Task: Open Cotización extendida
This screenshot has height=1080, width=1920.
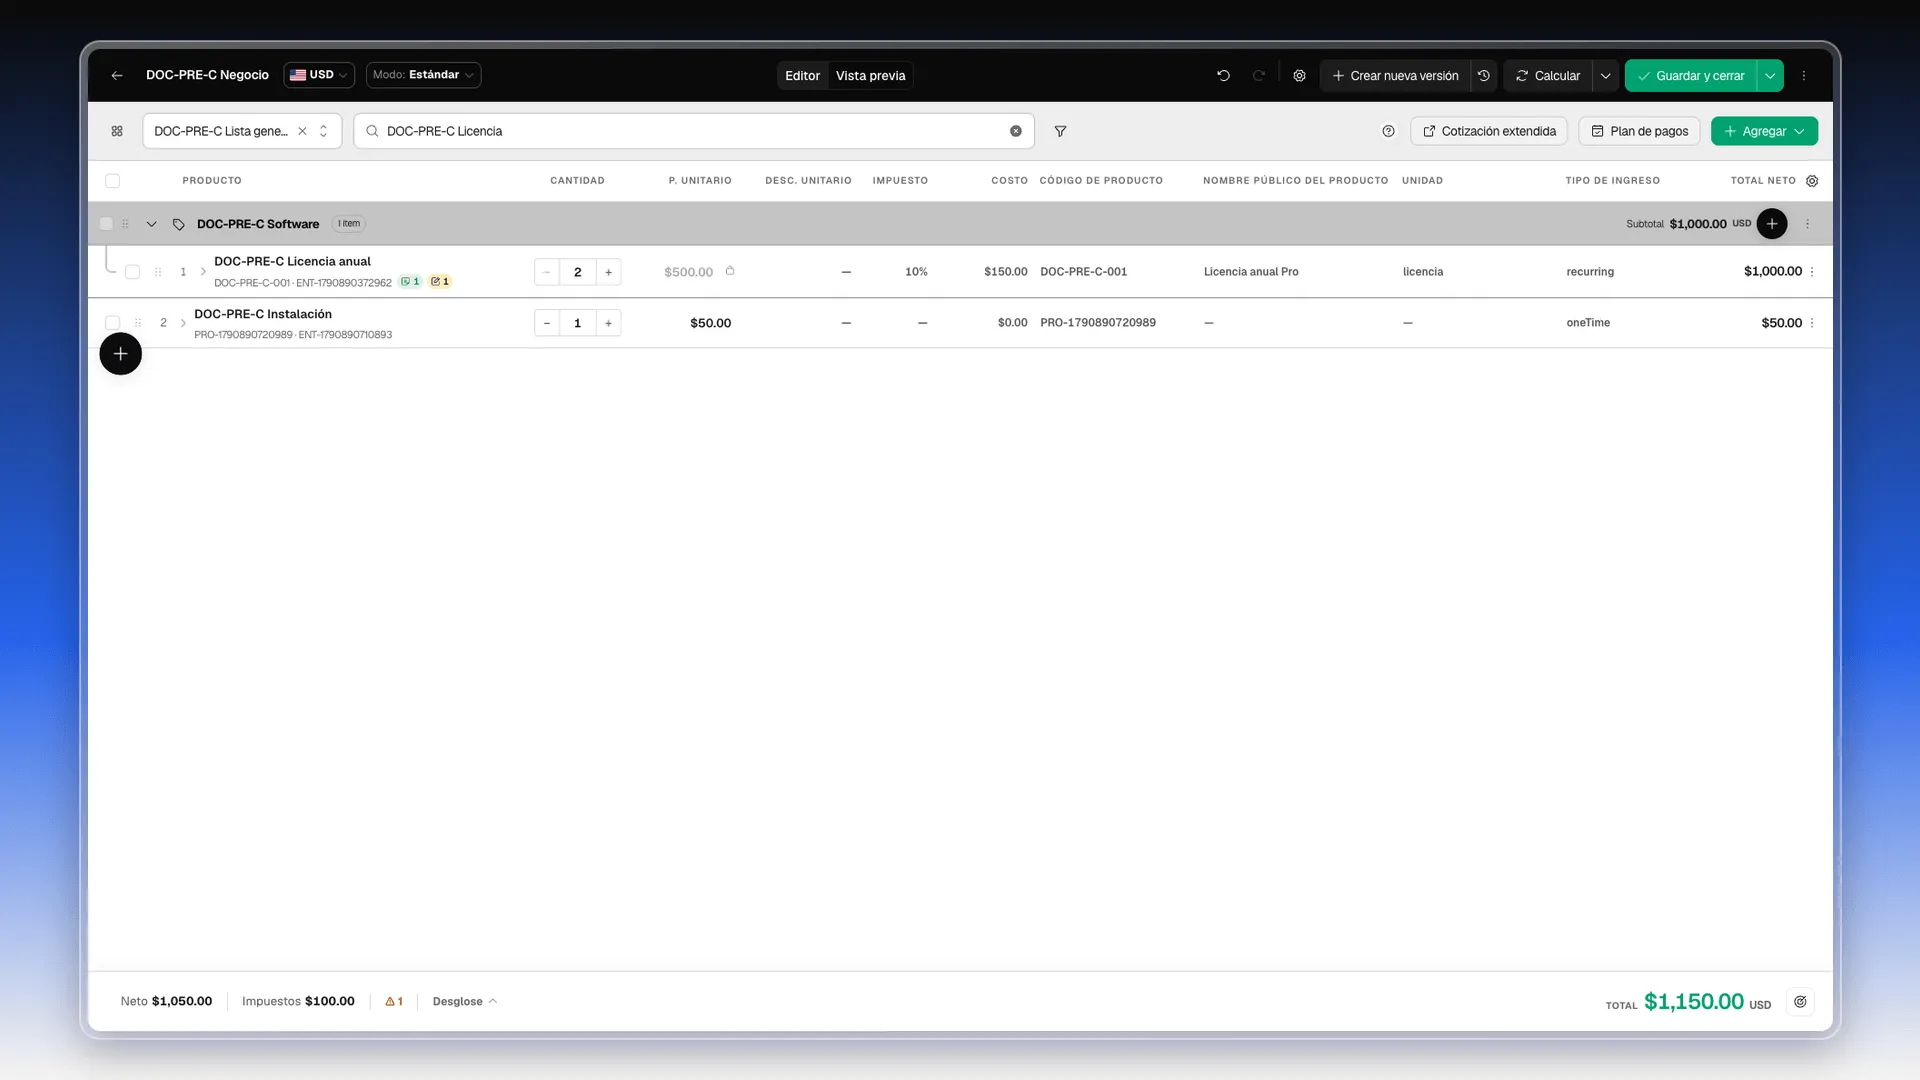Action: tap(1489, 131)
